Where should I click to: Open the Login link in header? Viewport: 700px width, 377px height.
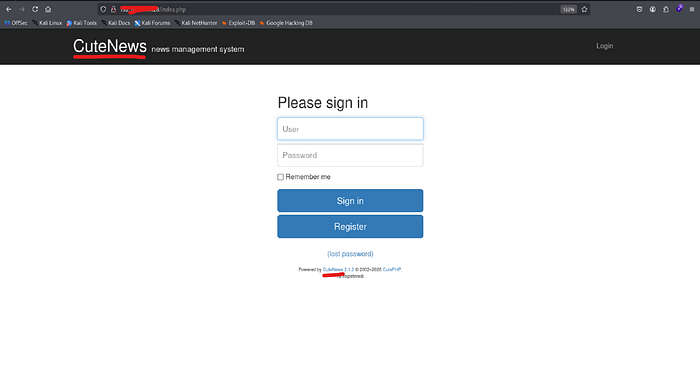pyautogui.click(x=604, y=46)
